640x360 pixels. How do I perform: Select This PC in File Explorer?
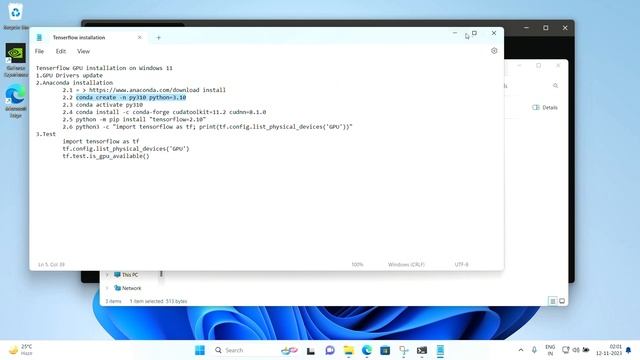(130, 275)
